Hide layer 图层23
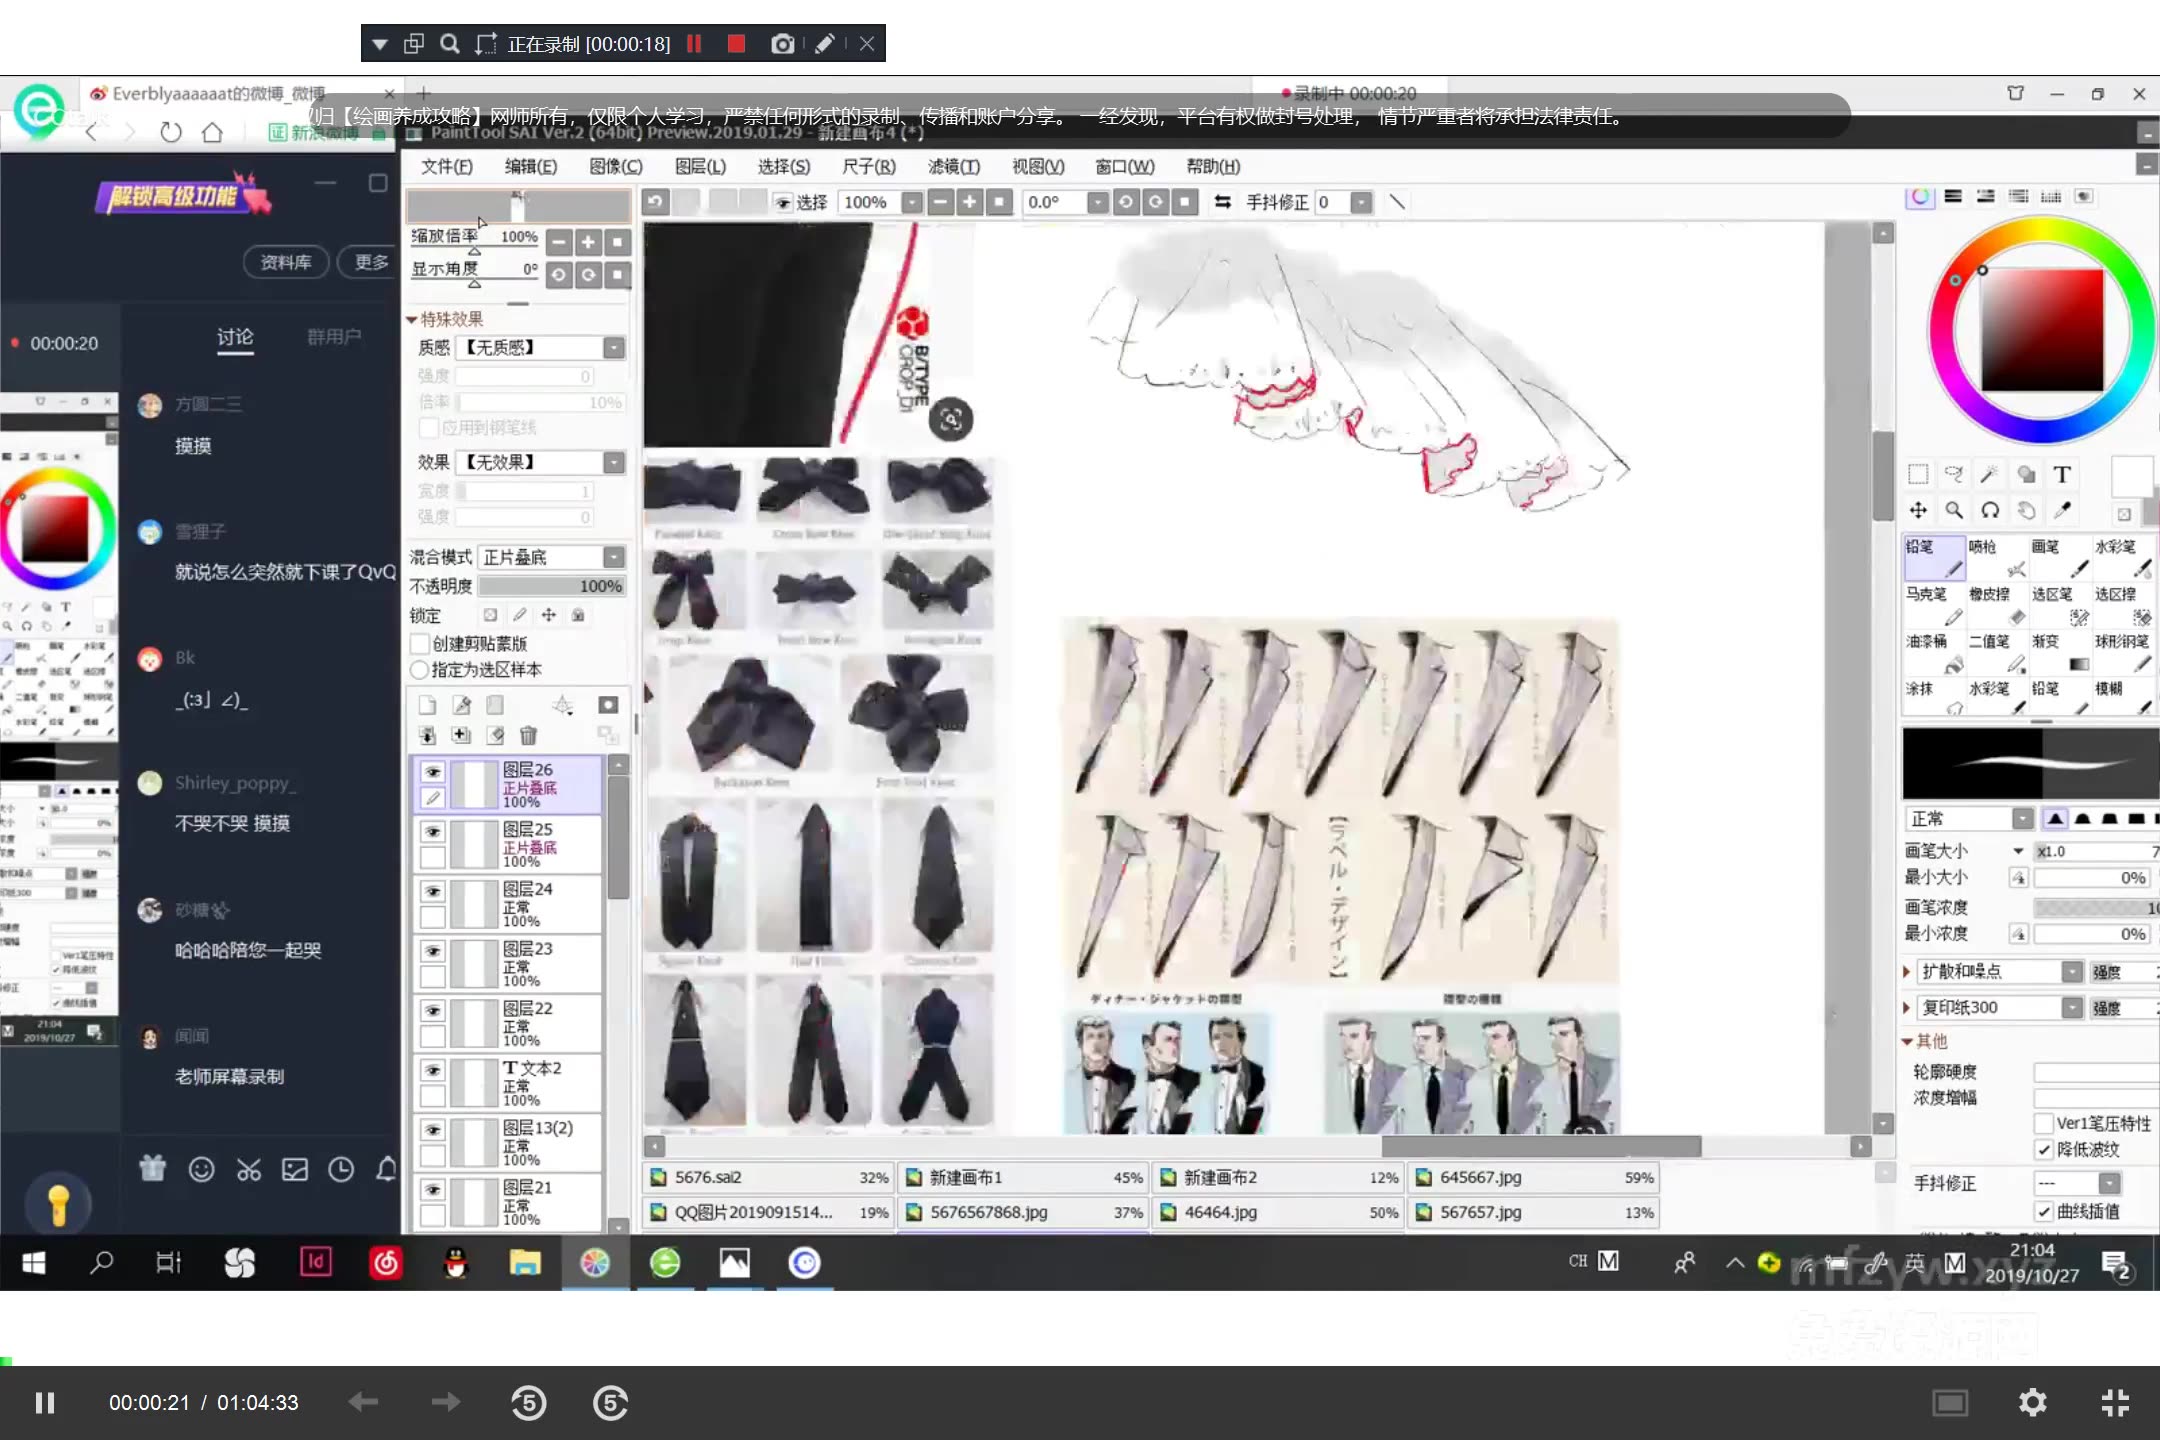The width and height of the screenshot is (2160, 1440). [433, 951]
